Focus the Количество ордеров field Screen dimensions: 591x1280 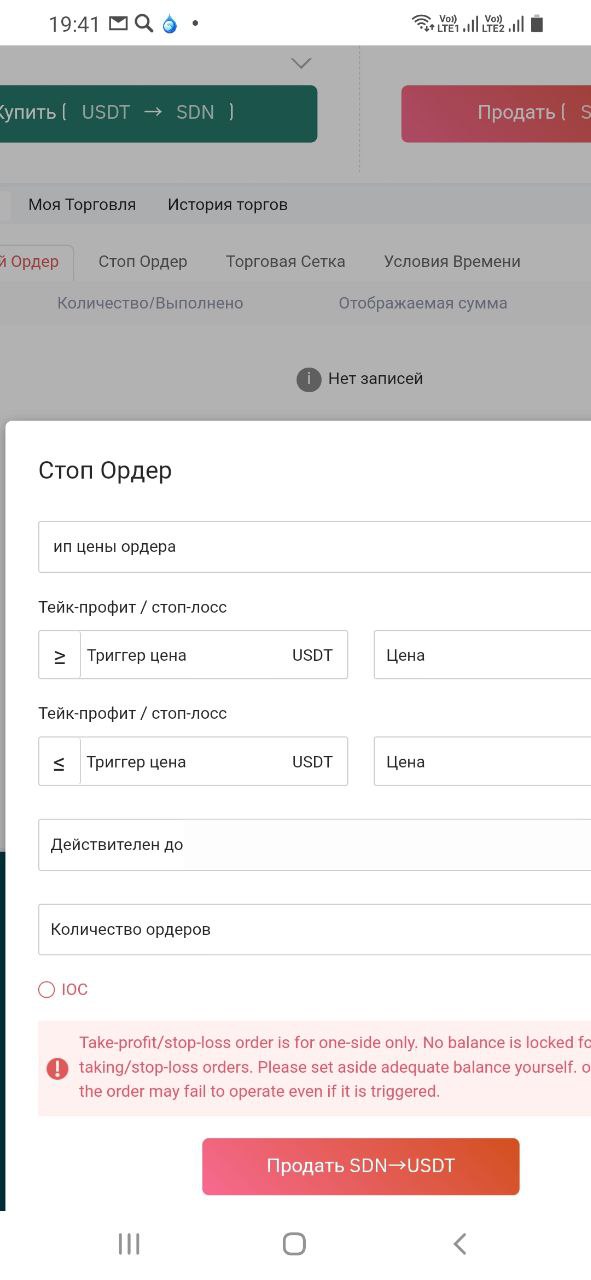click(315, 930)
